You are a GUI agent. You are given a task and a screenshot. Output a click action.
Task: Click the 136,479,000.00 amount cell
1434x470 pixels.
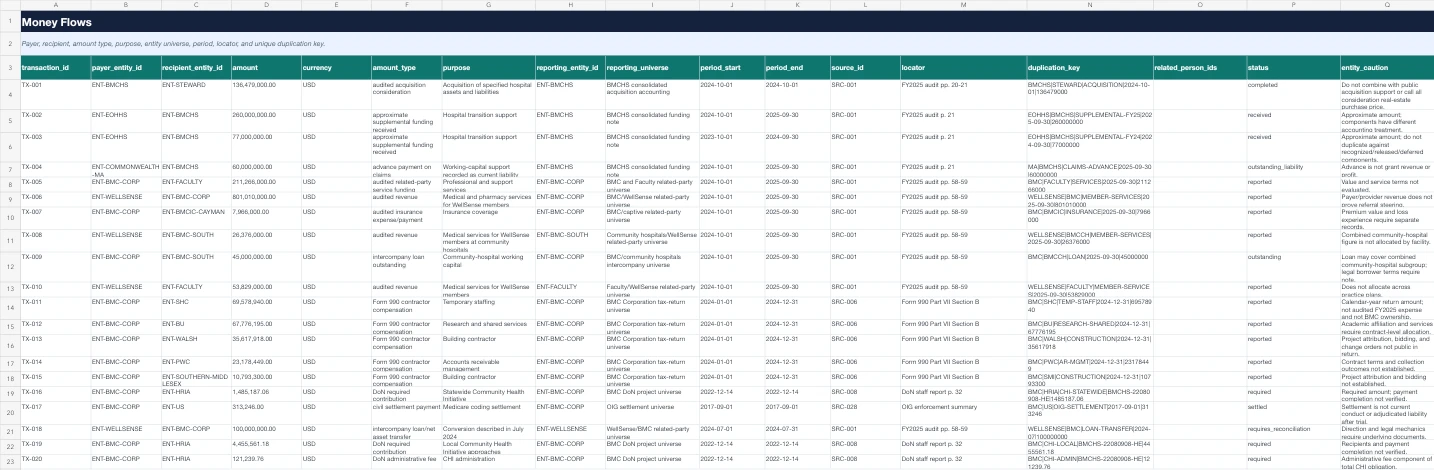point(265,95)
